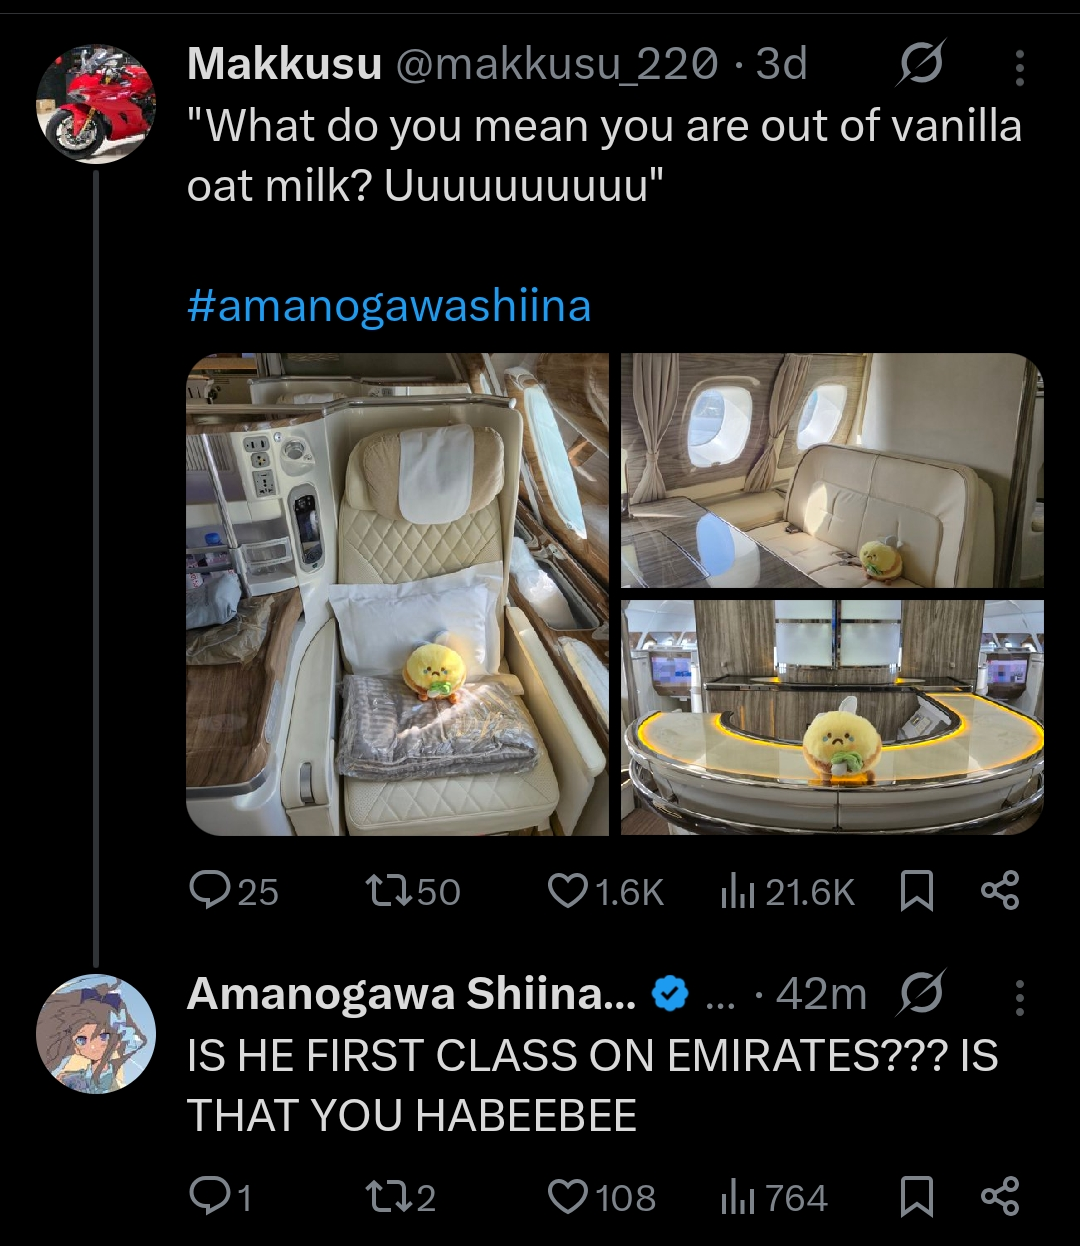Screen dimensions: 1080x1246
Task: Bookmark Makkusu's tweet
Action: tap(917, 890)
